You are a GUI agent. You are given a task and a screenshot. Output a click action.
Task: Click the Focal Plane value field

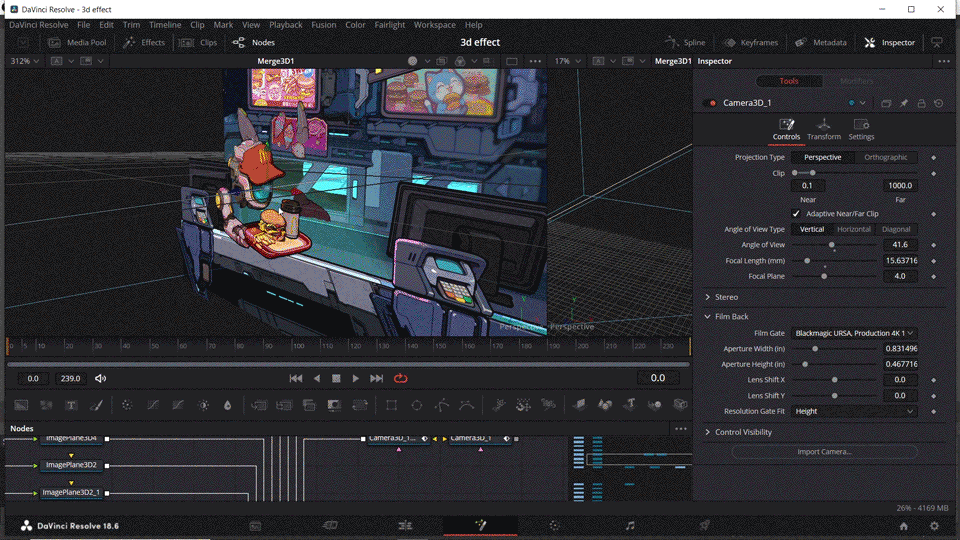coord(900,276)
